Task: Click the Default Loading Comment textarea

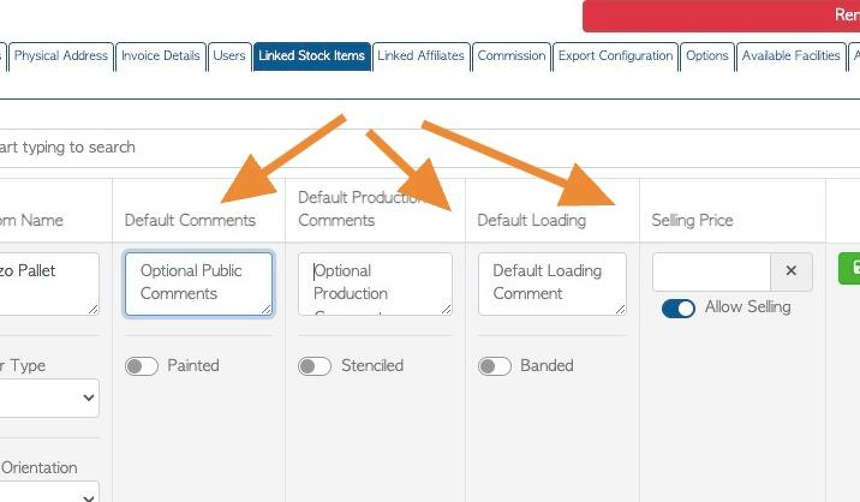Action: coord(552,284)
